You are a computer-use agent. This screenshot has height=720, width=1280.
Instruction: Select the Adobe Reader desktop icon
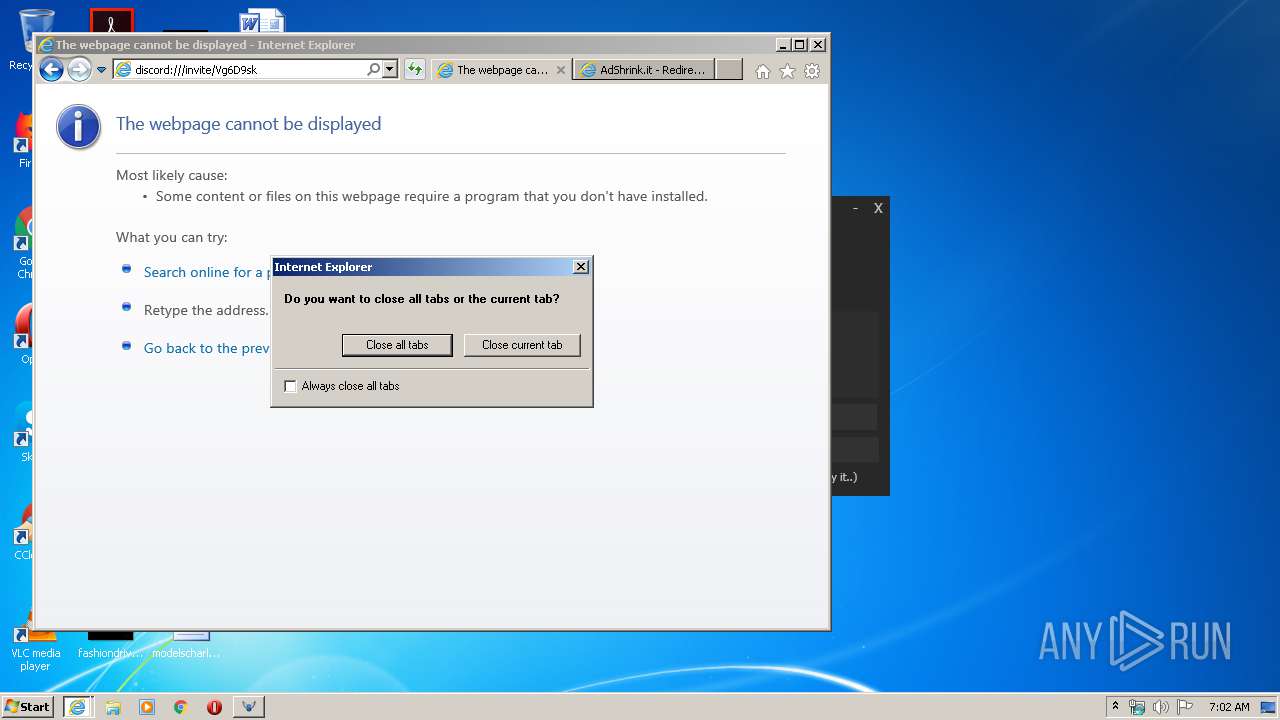pyautogui.click(x=111, y=20)
